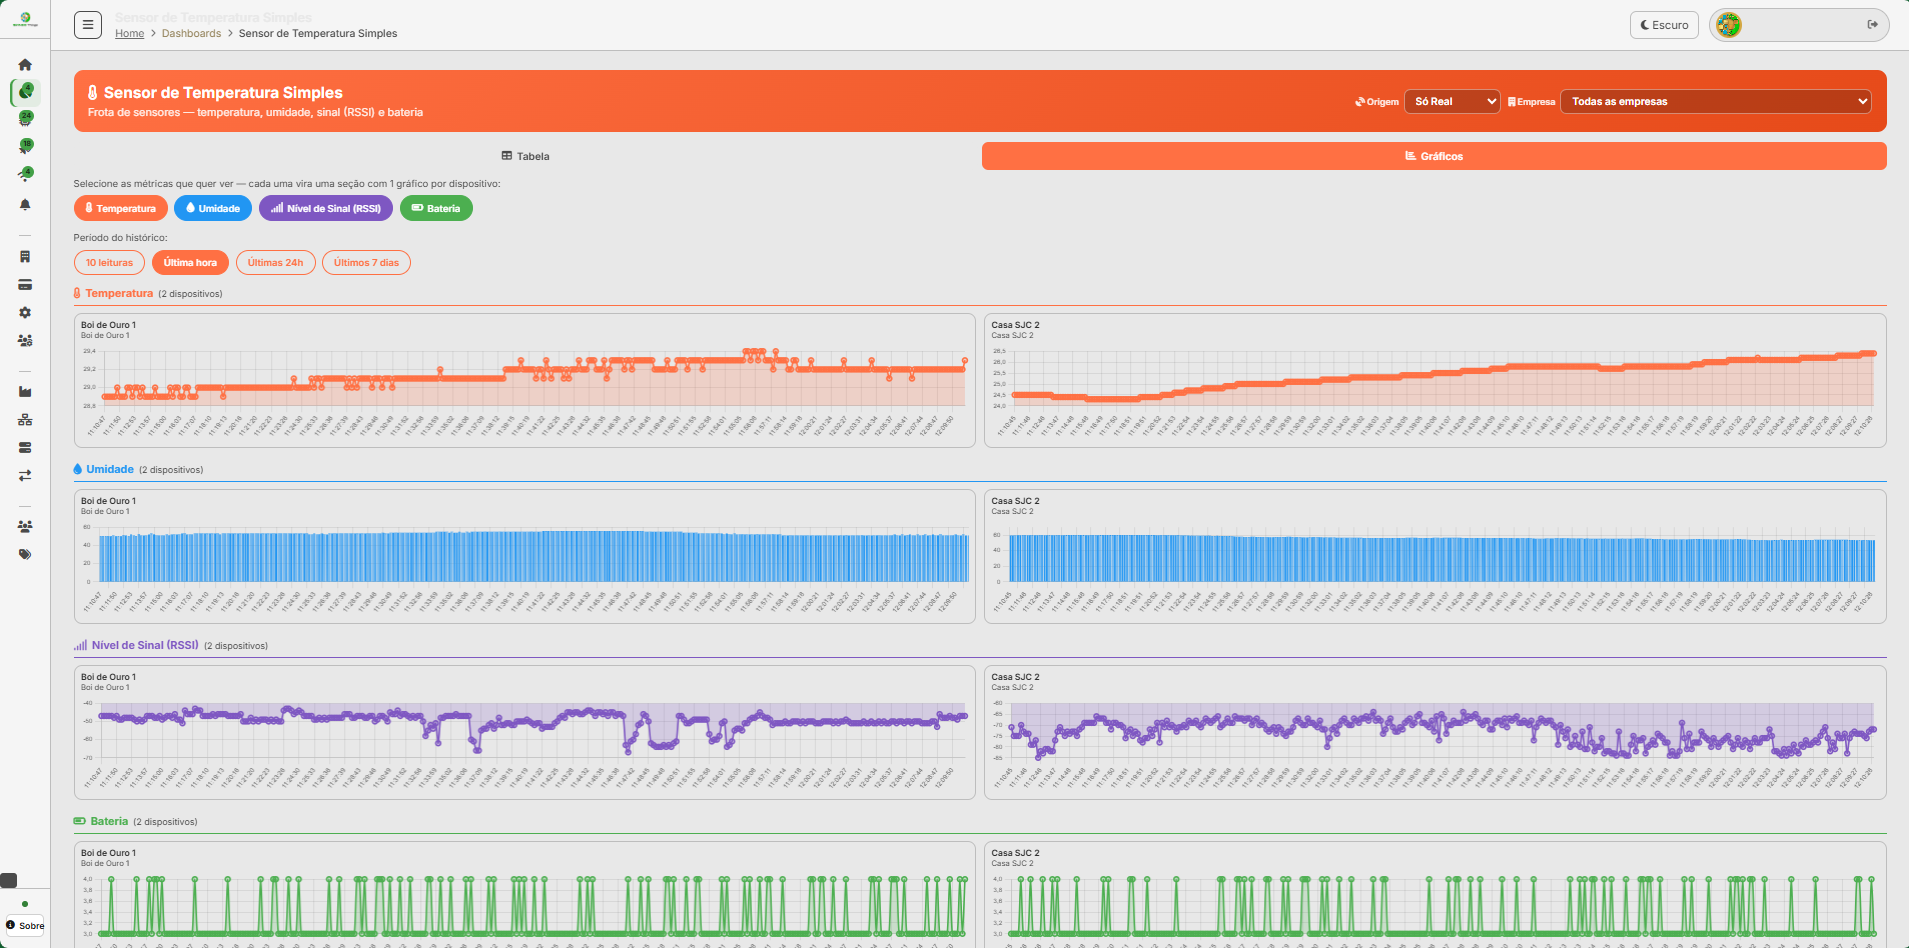Switch to the Tabela tab
This screenshot has height=948, width=1909.
pyautogui.click(x=526, y=156)
